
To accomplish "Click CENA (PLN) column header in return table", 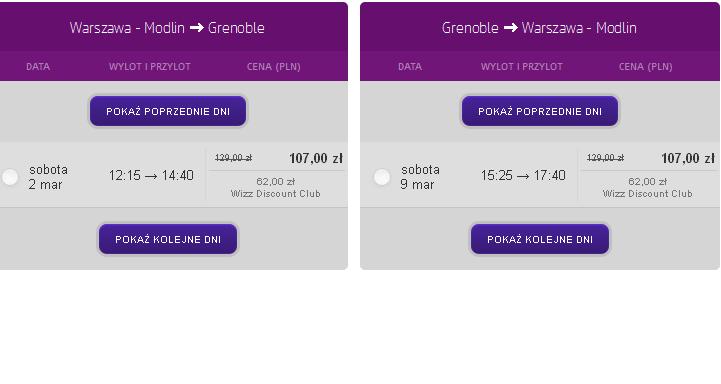I will [646, 67].
